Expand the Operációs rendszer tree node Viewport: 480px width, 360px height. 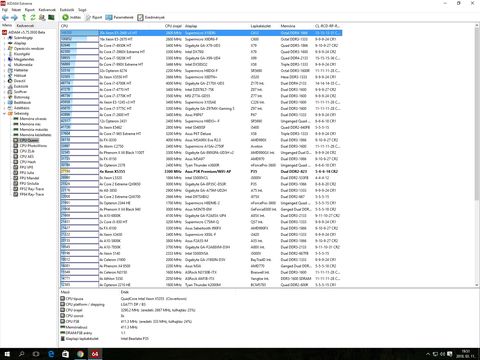click(x=5, y=48)
